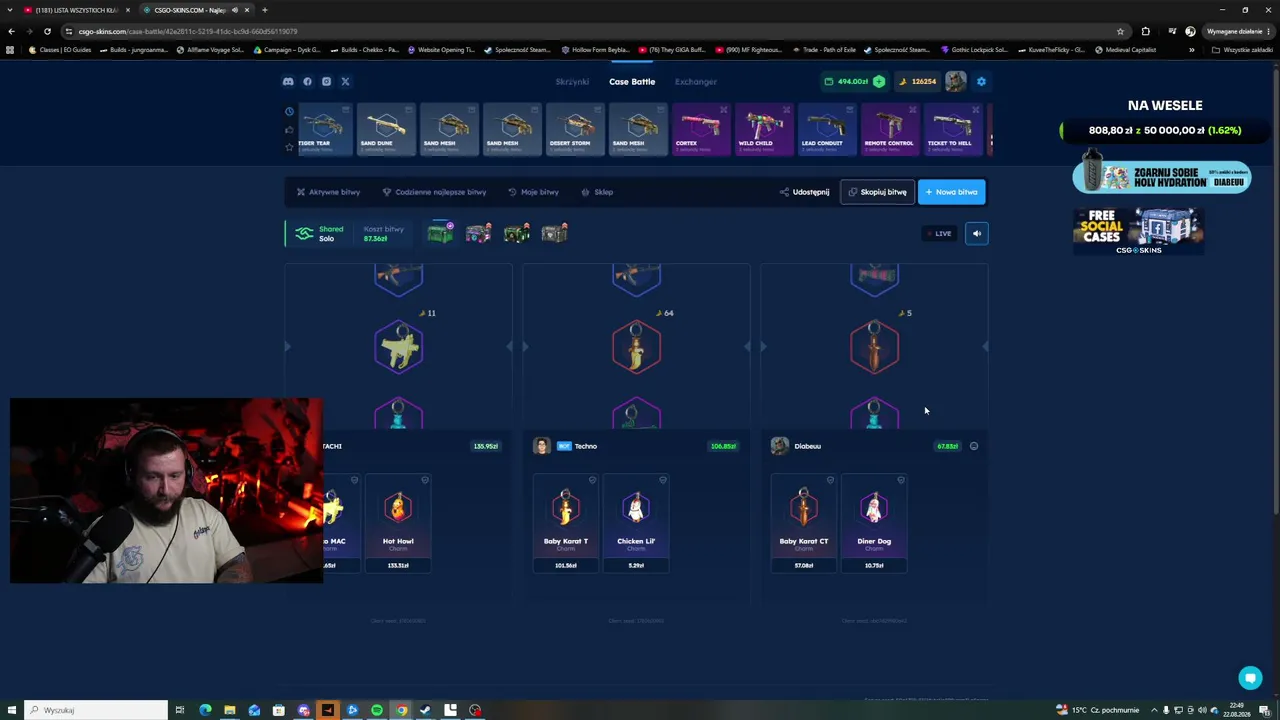
Task: Select the Ticket to Hell drop
Action: 953,130
